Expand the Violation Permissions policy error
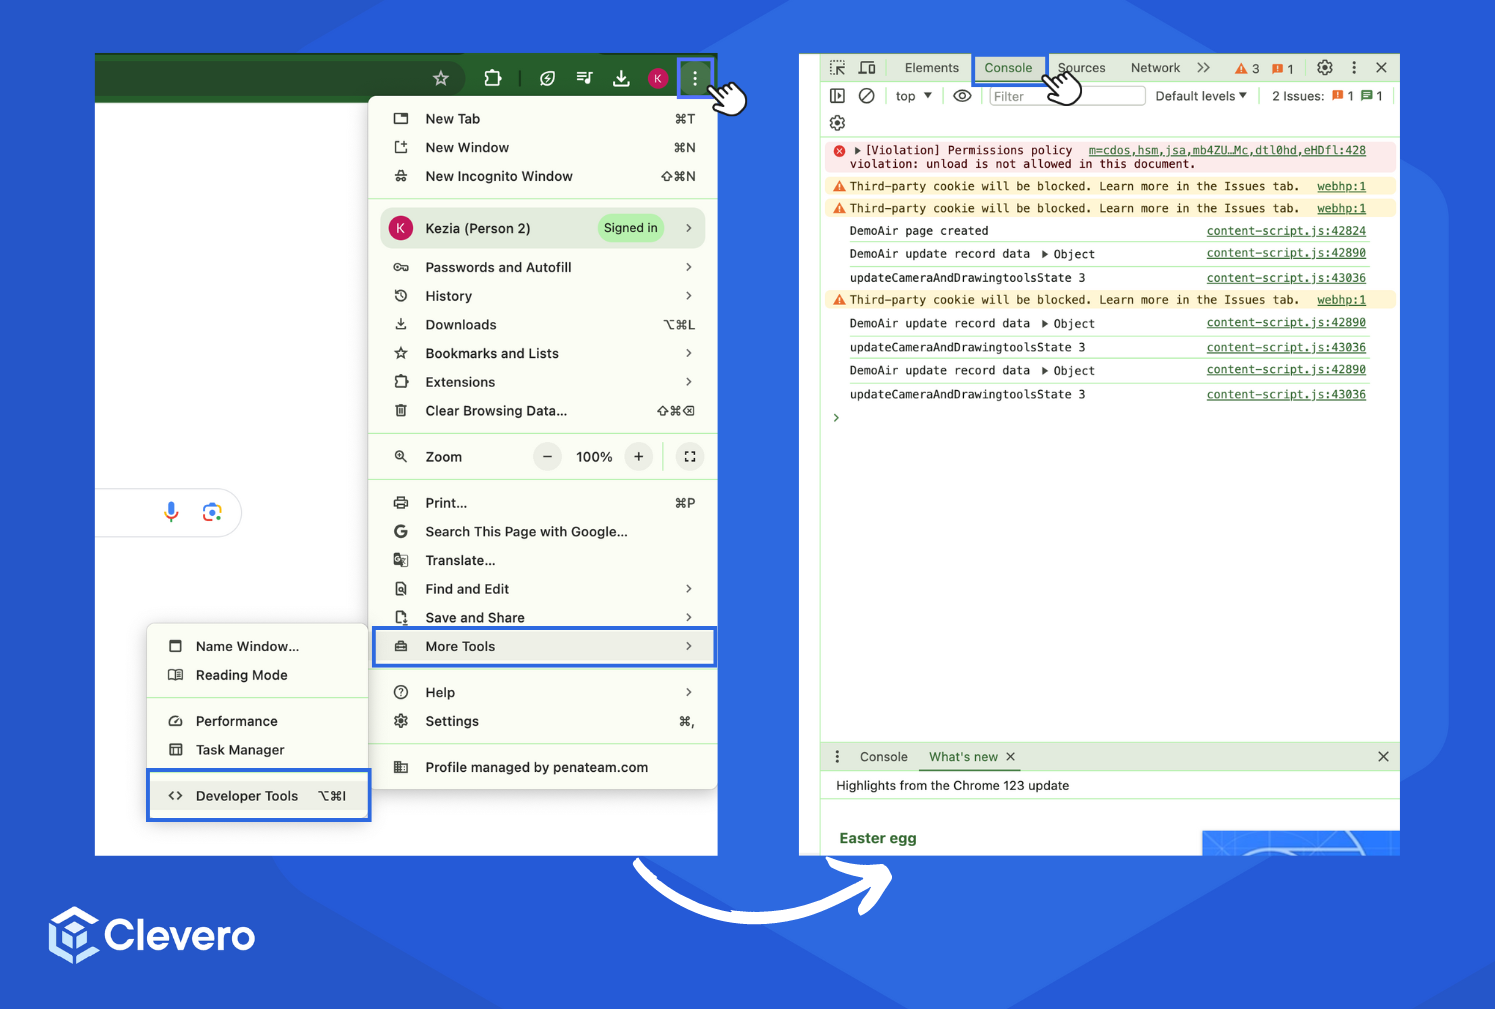Screen dimensions: 1495x1009 [x=857, y=150]
